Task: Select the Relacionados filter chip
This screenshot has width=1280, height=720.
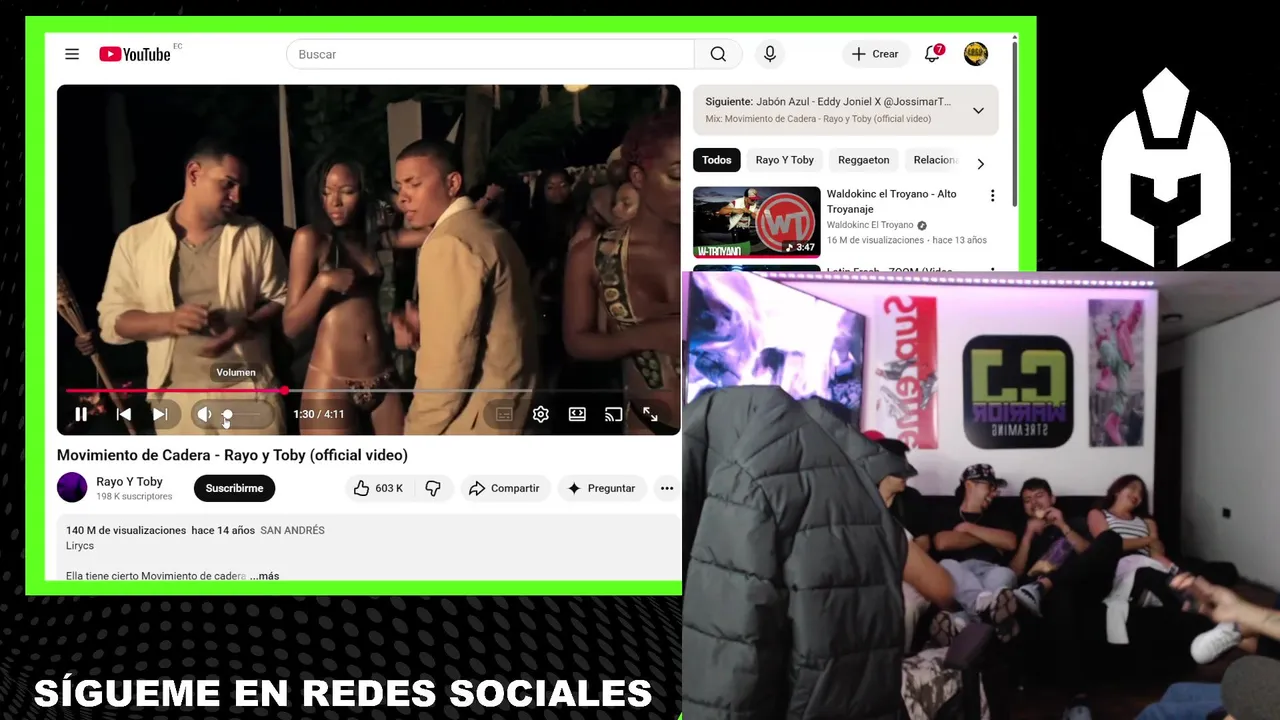Action: [x=935, y=160]
